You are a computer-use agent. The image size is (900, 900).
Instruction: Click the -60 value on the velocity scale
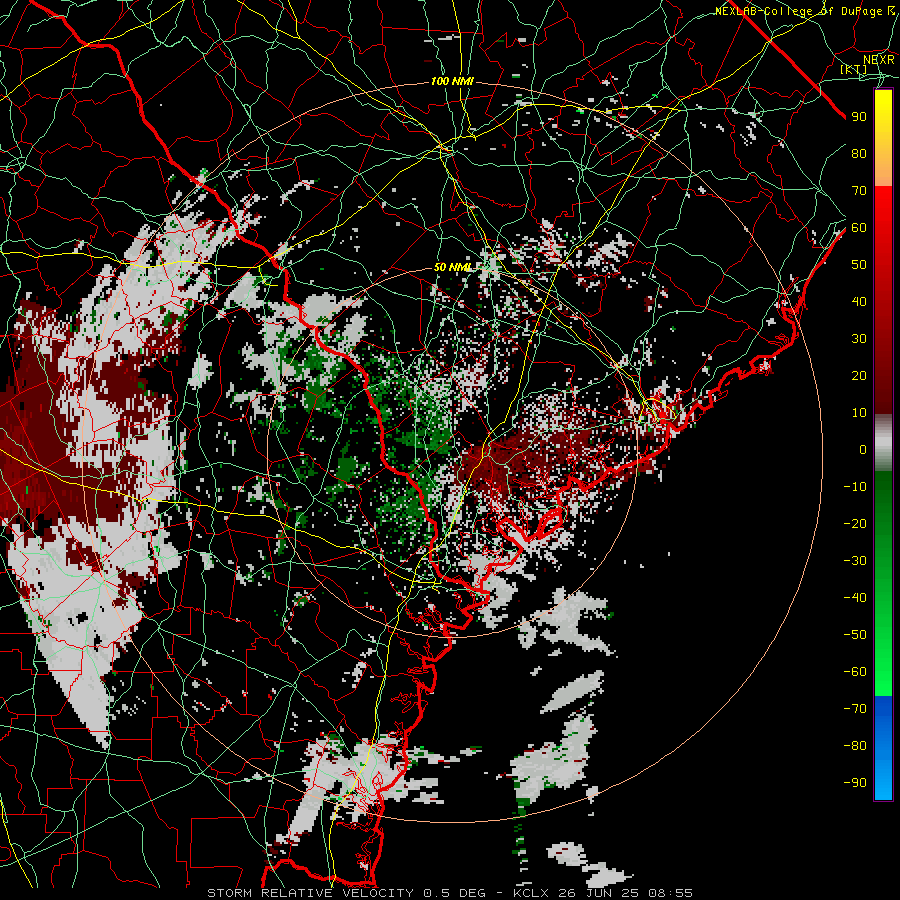coord(855,672)
